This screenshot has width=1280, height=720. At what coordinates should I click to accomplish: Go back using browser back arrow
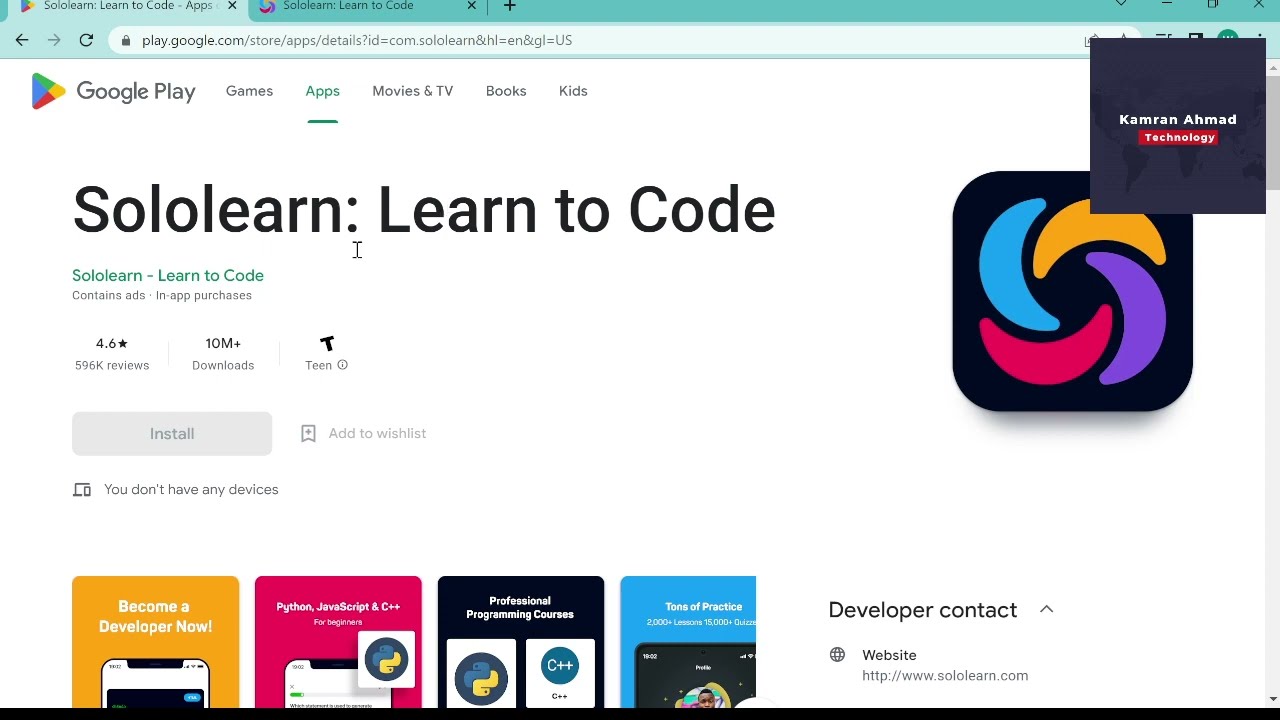tap(22, 40)
